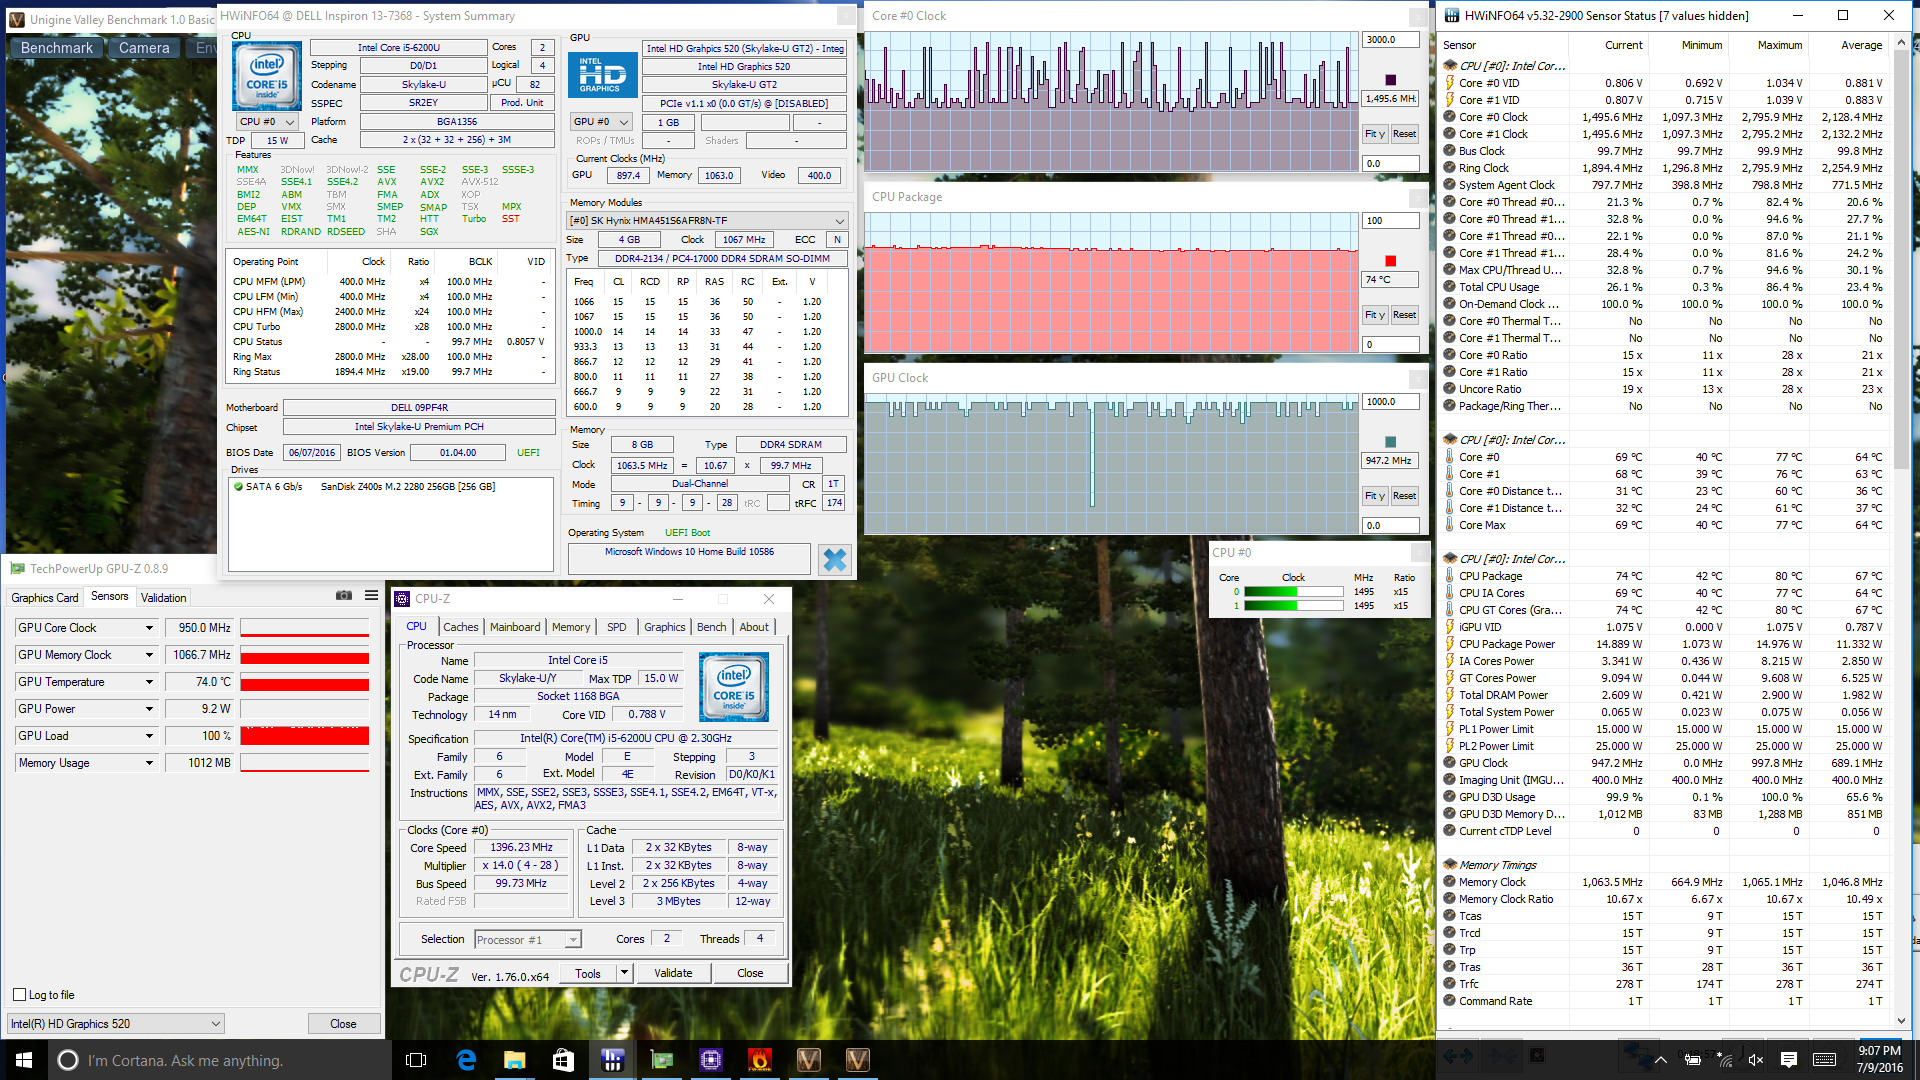Click the 3000.0 maximum field of Core #0 Clock graph
Screen dimensions: 1920x1080
tap(1390, 40)
